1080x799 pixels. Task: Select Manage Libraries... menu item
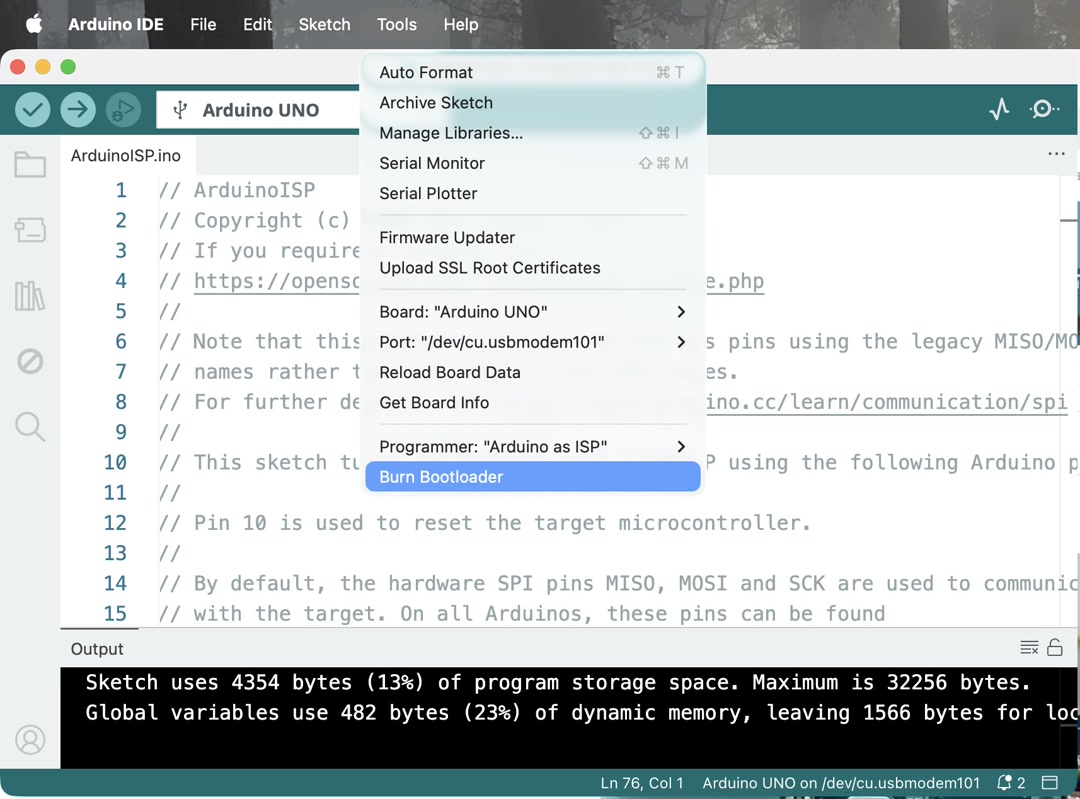[x=533, y=133]
